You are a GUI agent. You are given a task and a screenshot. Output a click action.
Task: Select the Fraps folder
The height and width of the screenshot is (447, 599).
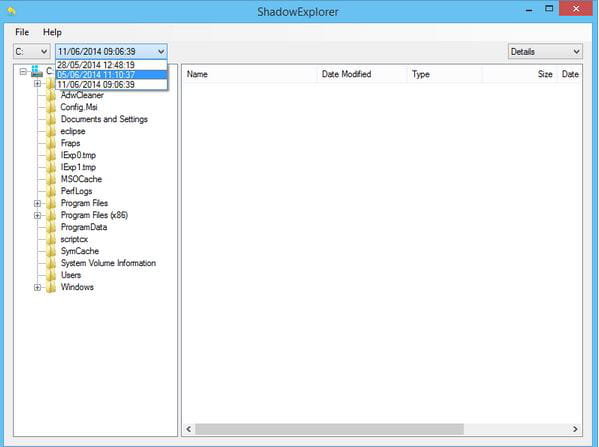[70, 143]
